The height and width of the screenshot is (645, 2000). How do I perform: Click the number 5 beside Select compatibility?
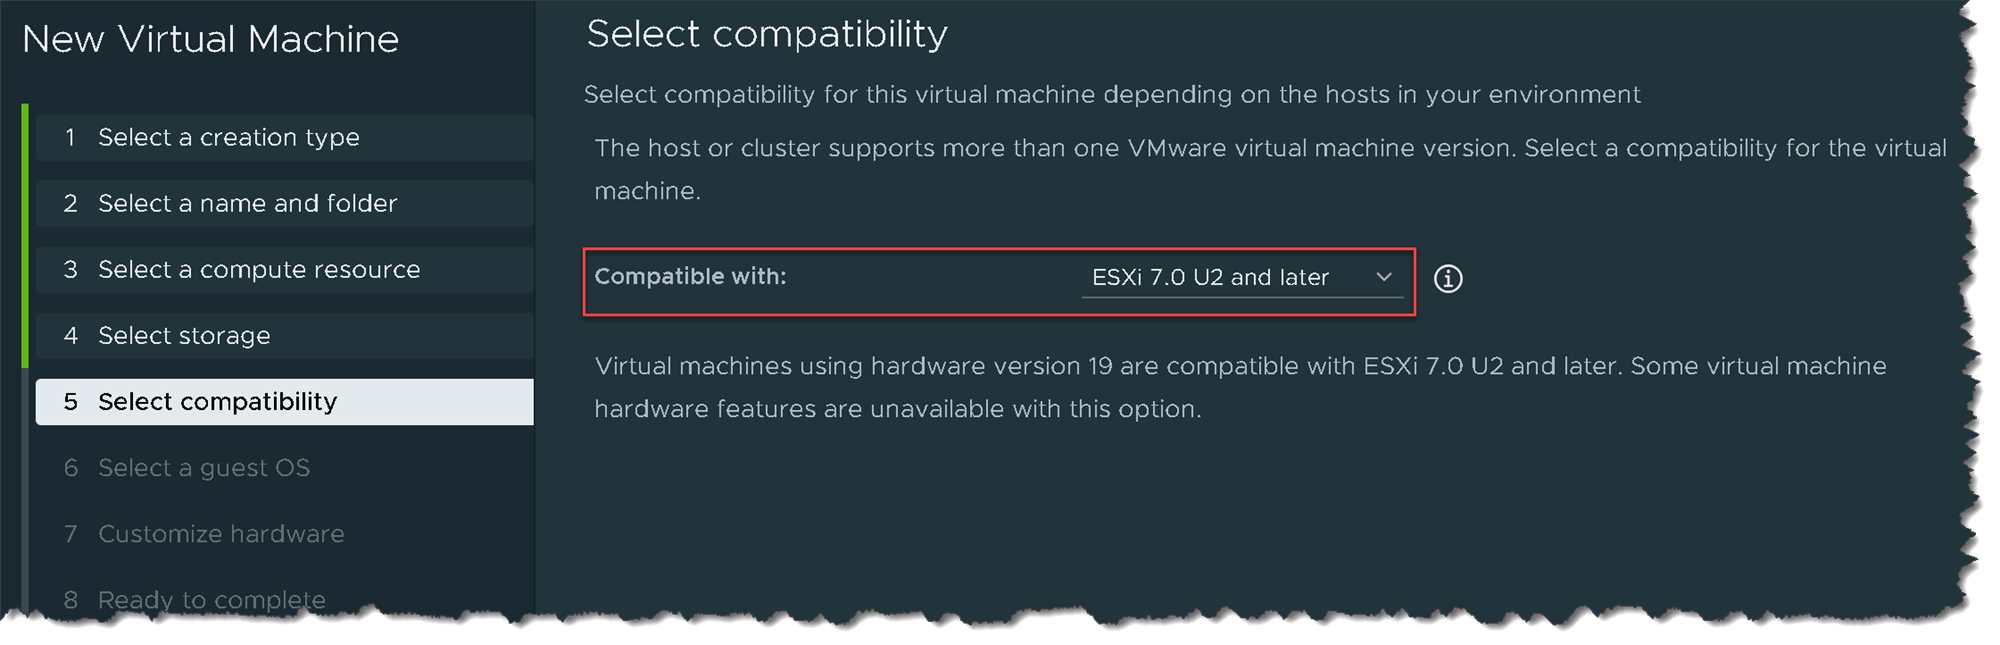pos(70,401)
